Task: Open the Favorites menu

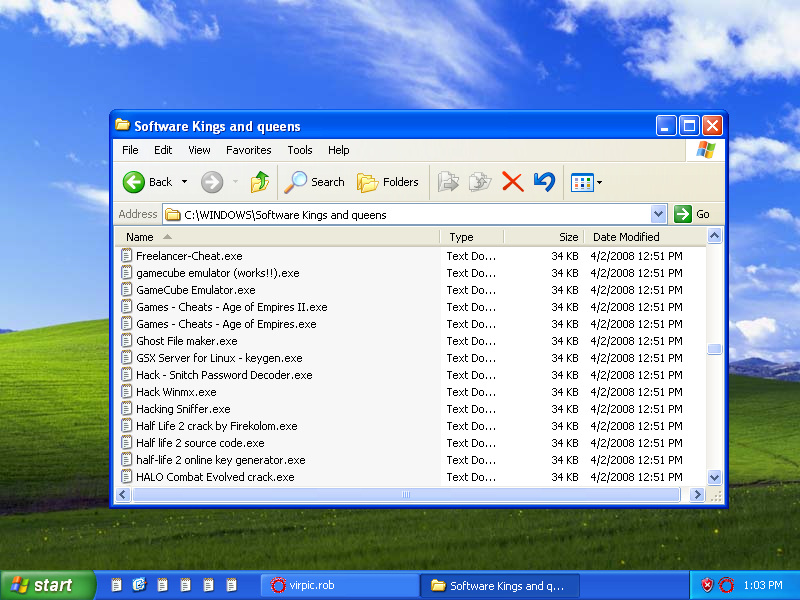Action: click(248, 150)
